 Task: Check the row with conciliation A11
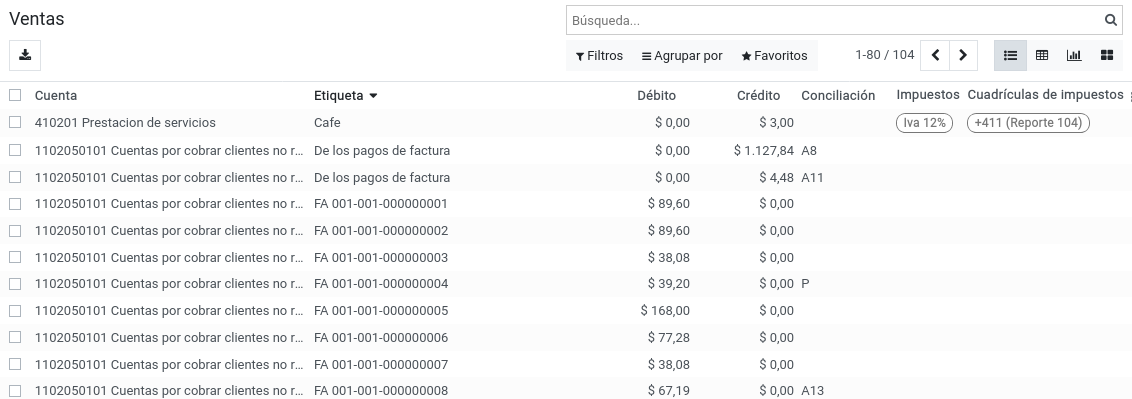coord(15,177)
